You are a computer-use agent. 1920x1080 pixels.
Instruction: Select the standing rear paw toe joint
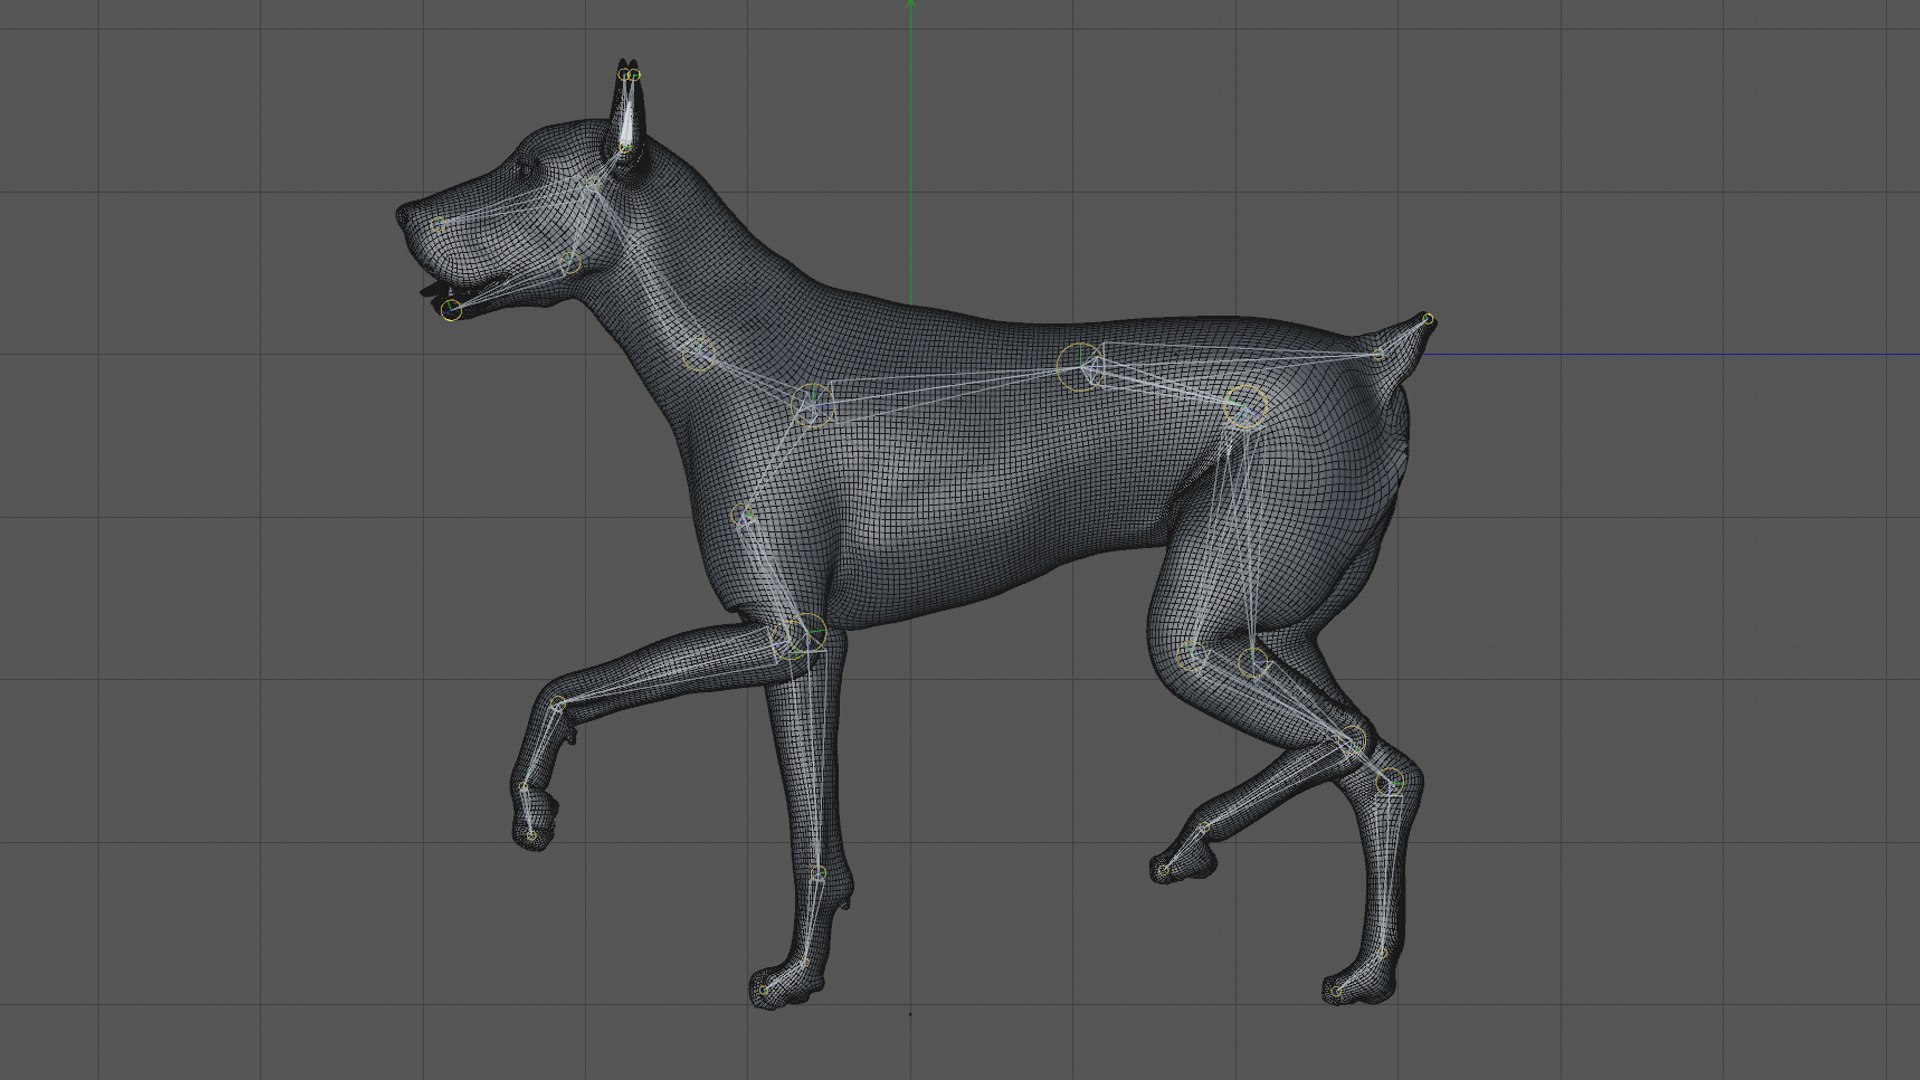(x=1337, y=991)
